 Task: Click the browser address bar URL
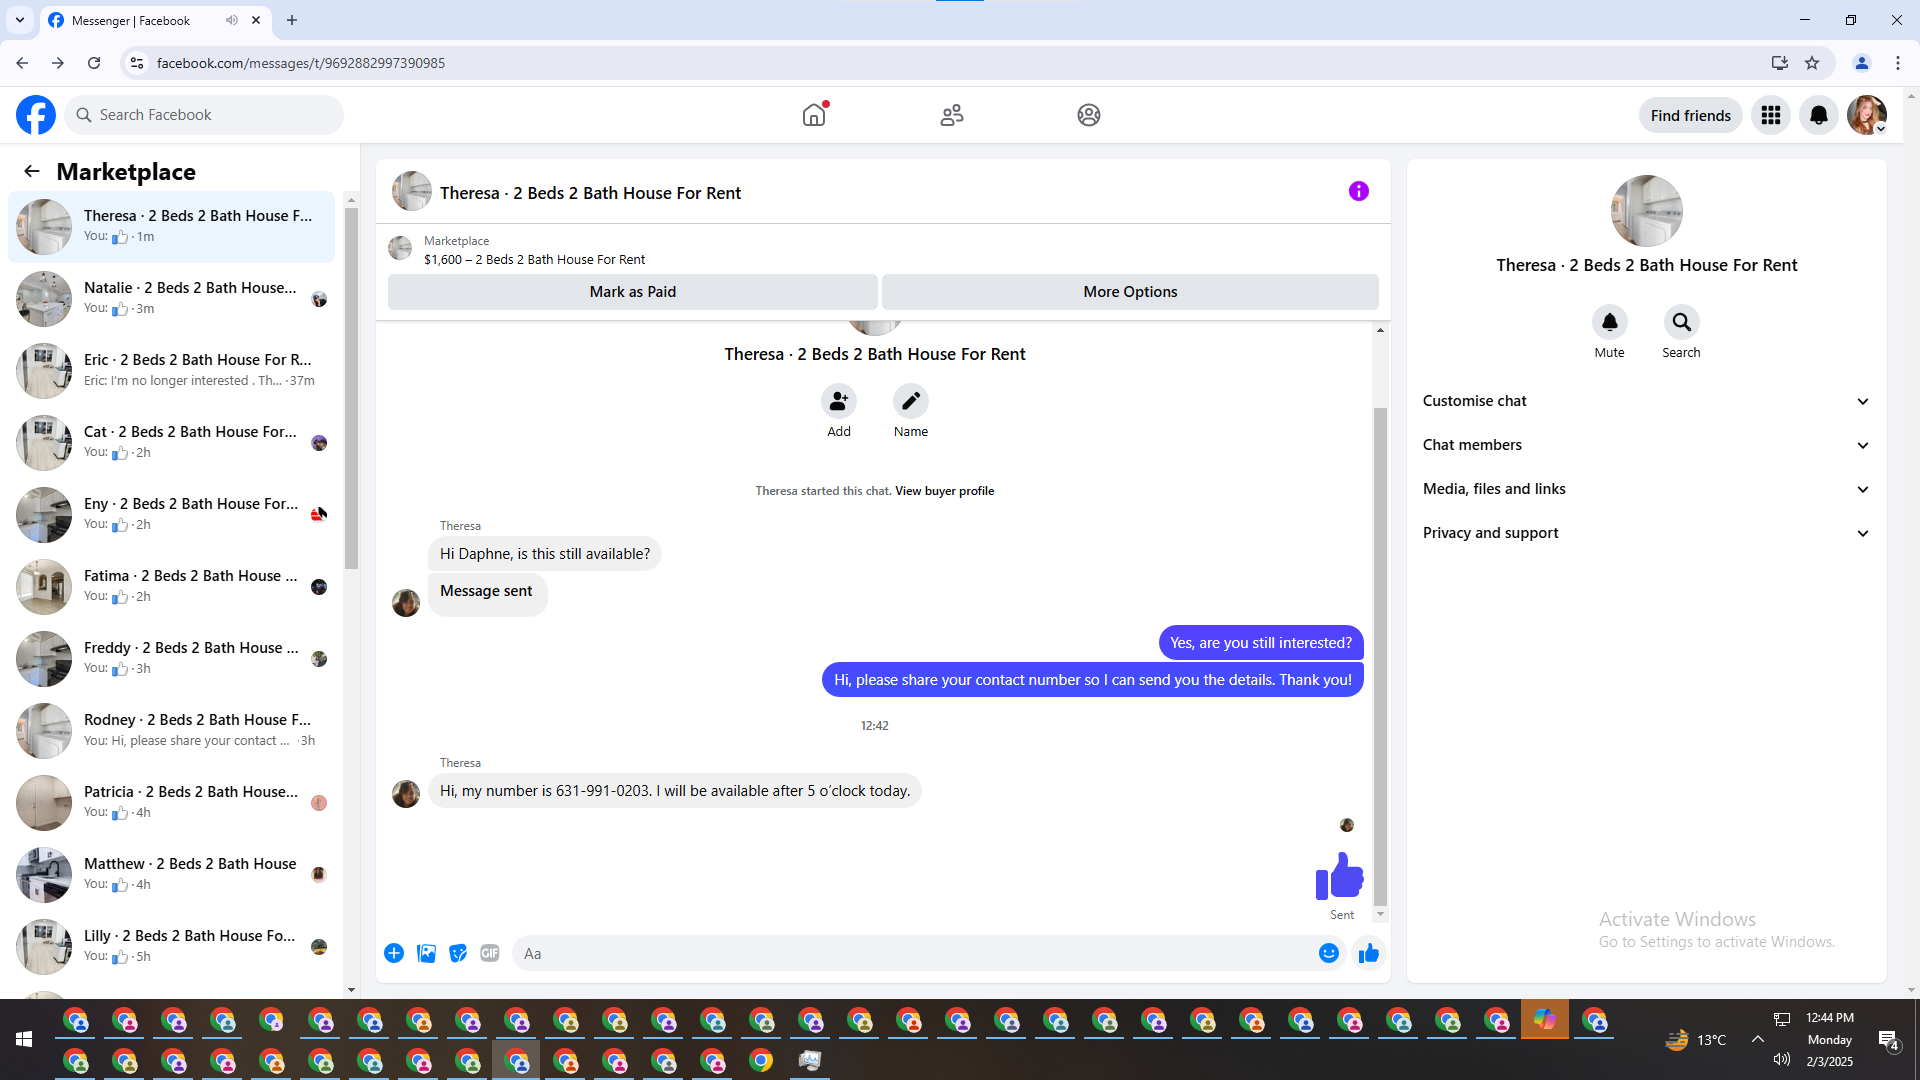pos(301,63)
